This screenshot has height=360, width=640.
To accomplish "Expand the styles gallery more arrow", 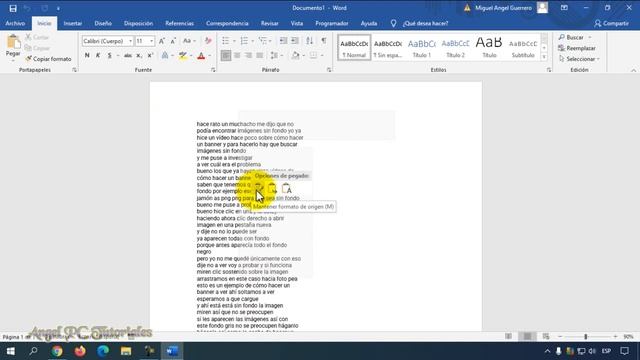I will (x=544, y=57).
